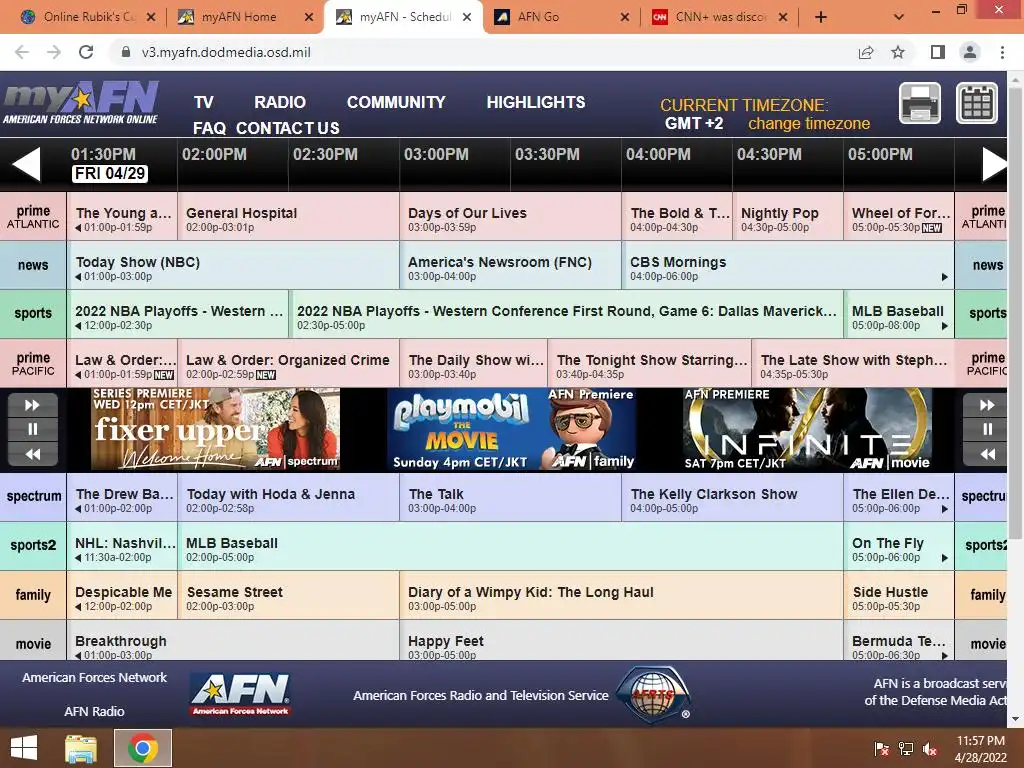Open Infinite movie promo banner
1024x768 pixels.
point(807,429)
